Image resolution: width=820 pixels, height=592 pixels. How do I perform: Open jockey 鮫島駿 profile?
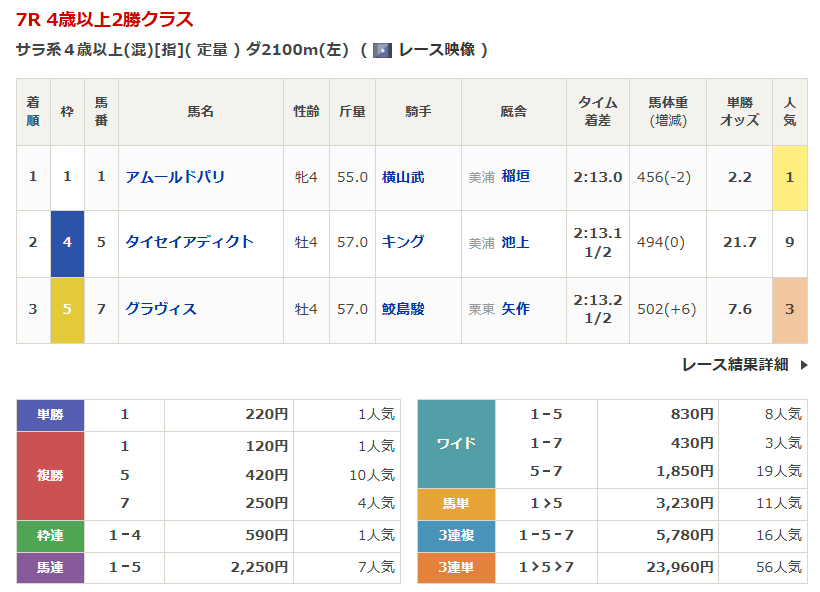coord(403,309)
